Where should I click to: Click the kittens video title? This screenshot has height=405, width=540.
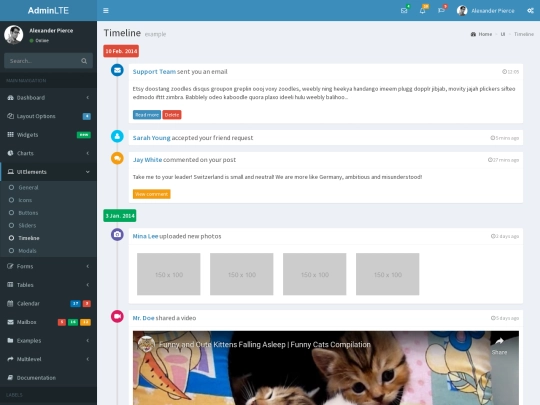[265, 344]
